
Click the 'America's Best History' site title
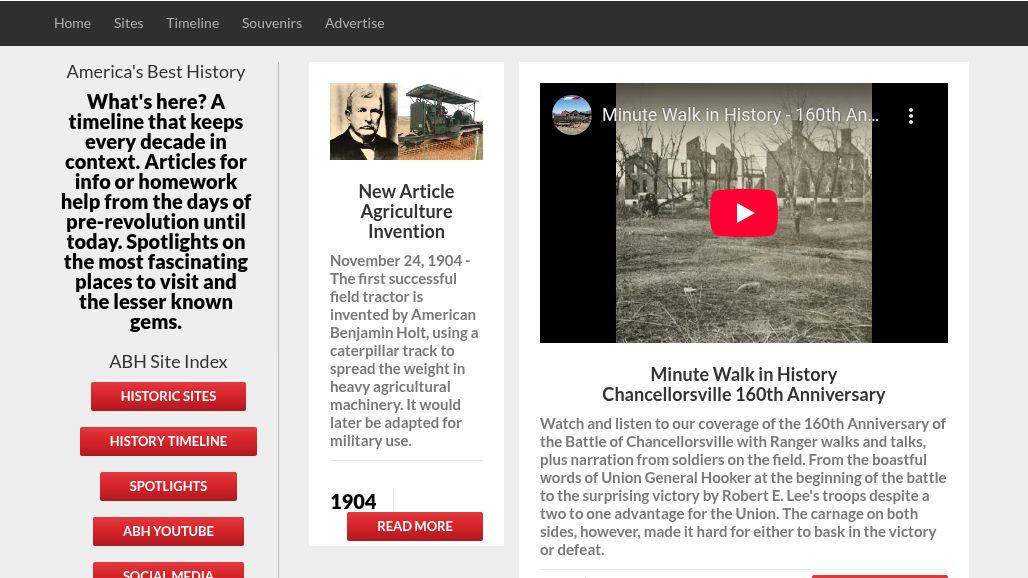tap(156, 71)
